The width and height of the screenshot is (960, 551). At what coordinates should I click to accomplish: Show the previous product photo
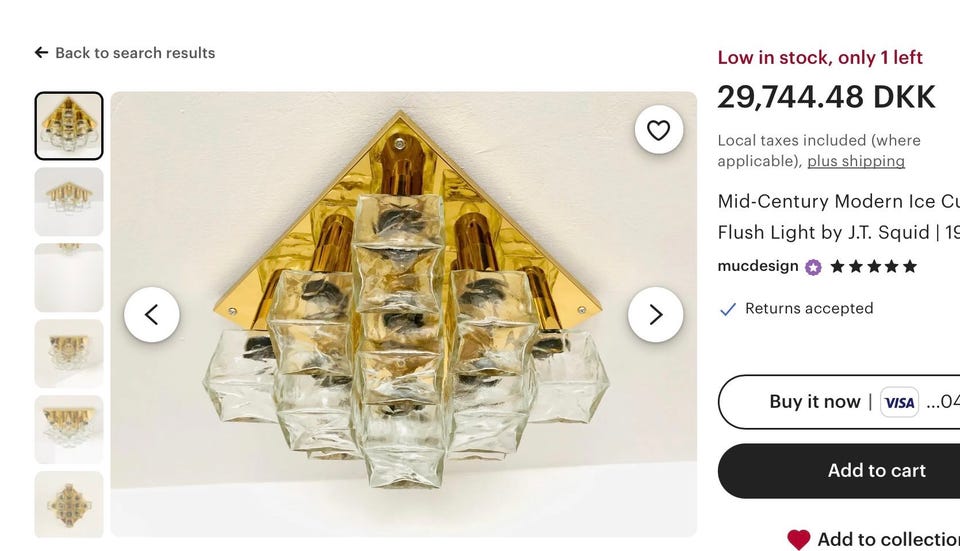(x=152, y=315)
